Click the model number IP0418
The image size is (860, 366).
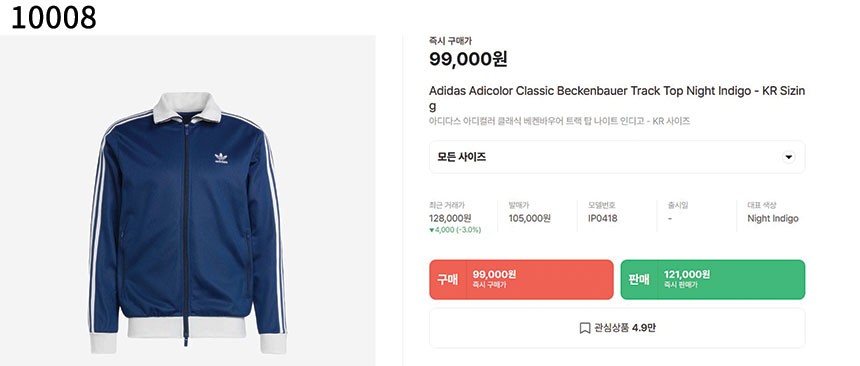tap(603, 218)
